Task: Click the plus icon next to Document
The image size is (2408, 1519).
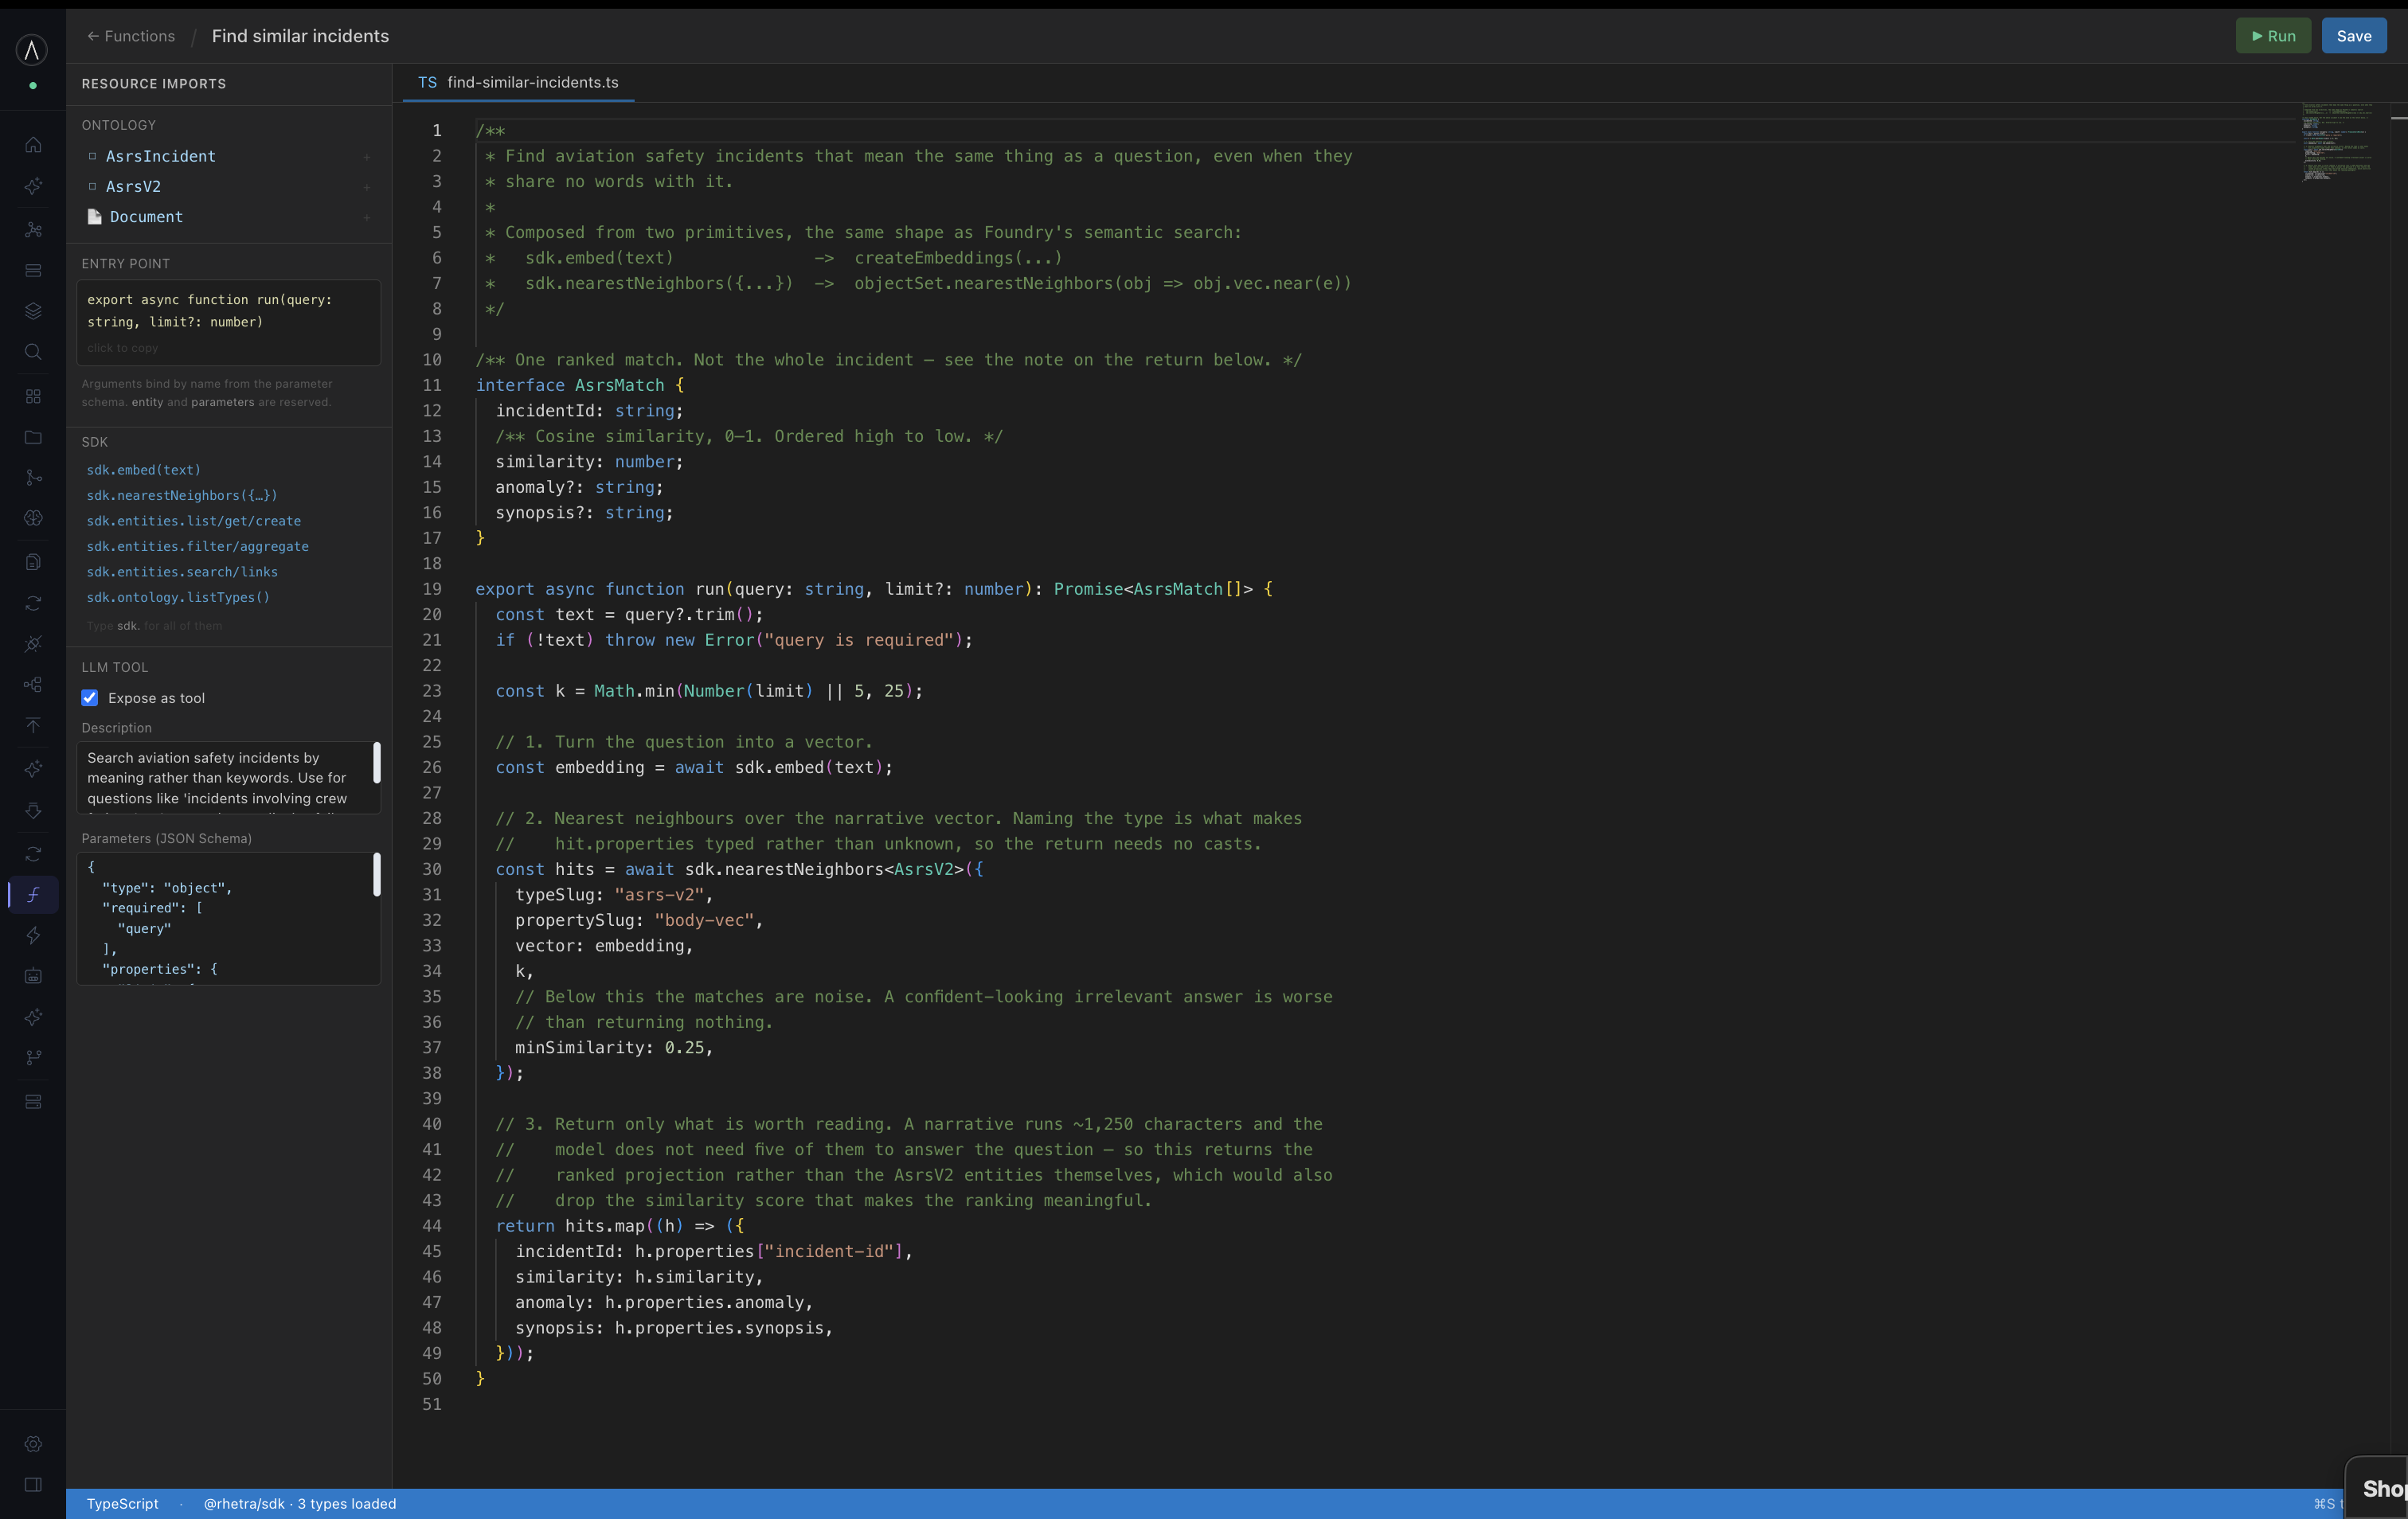Action: click(x=367, y=217)
